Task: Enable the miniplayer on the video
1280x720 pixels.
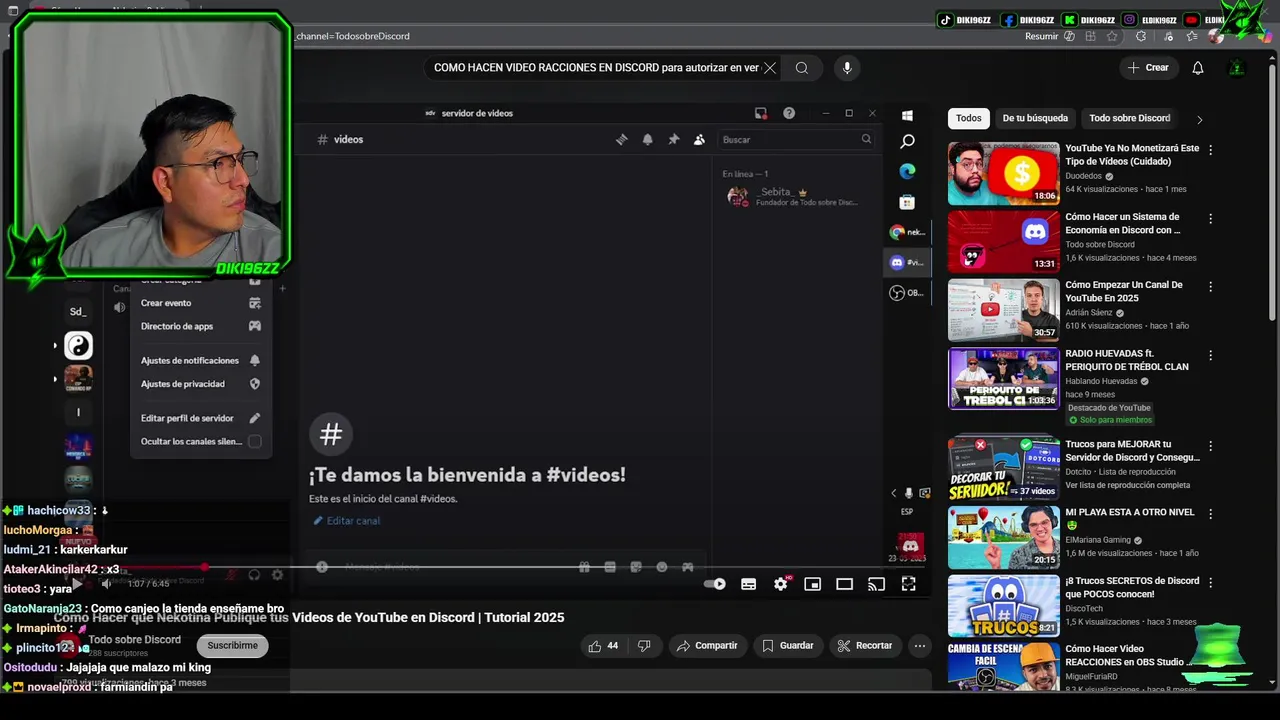Action: pyautogui.click(x=812, y=584)
